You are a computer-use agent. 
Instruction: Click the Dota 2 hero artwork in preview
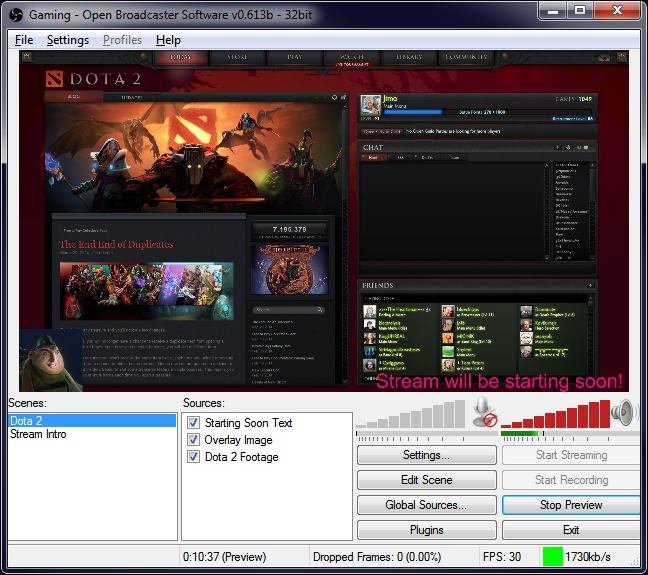click(193, 158)
